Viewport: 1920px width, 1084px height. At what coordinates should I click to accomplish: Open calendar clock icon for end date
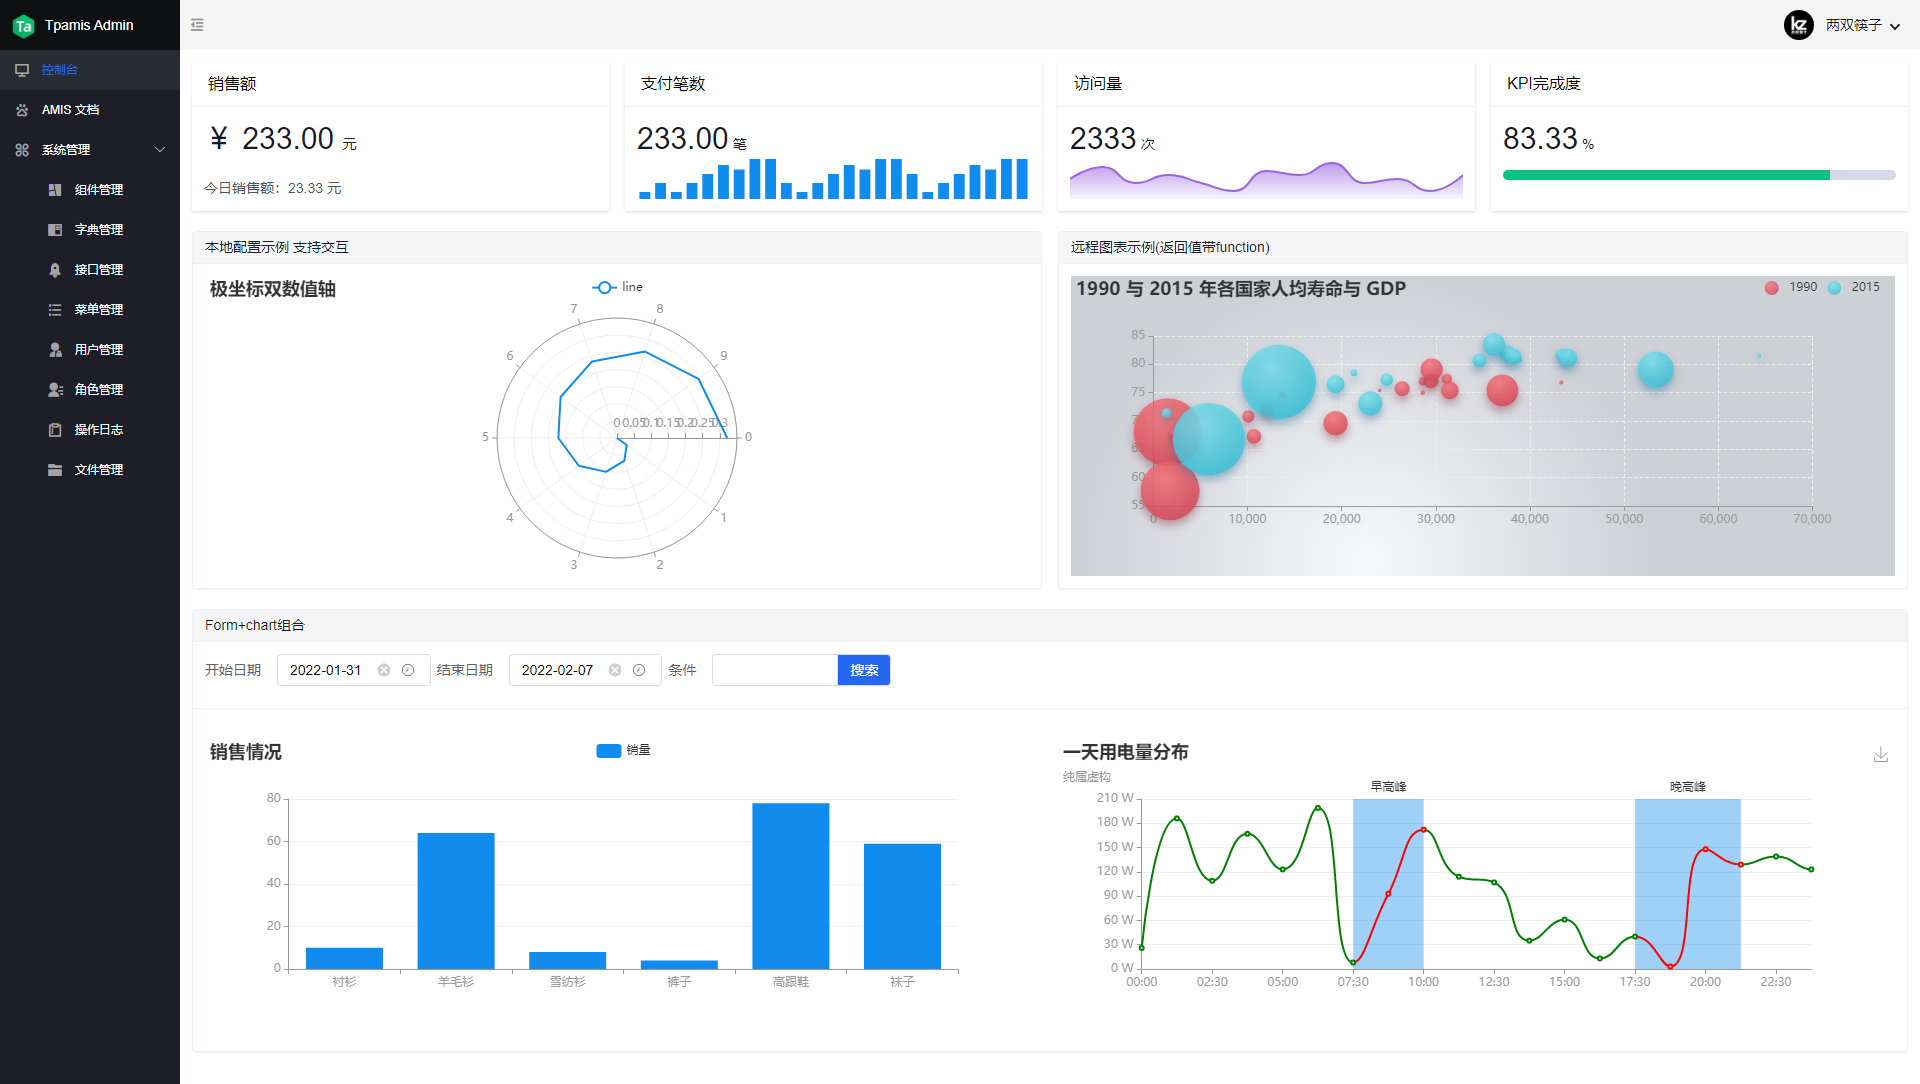point(639,670)
